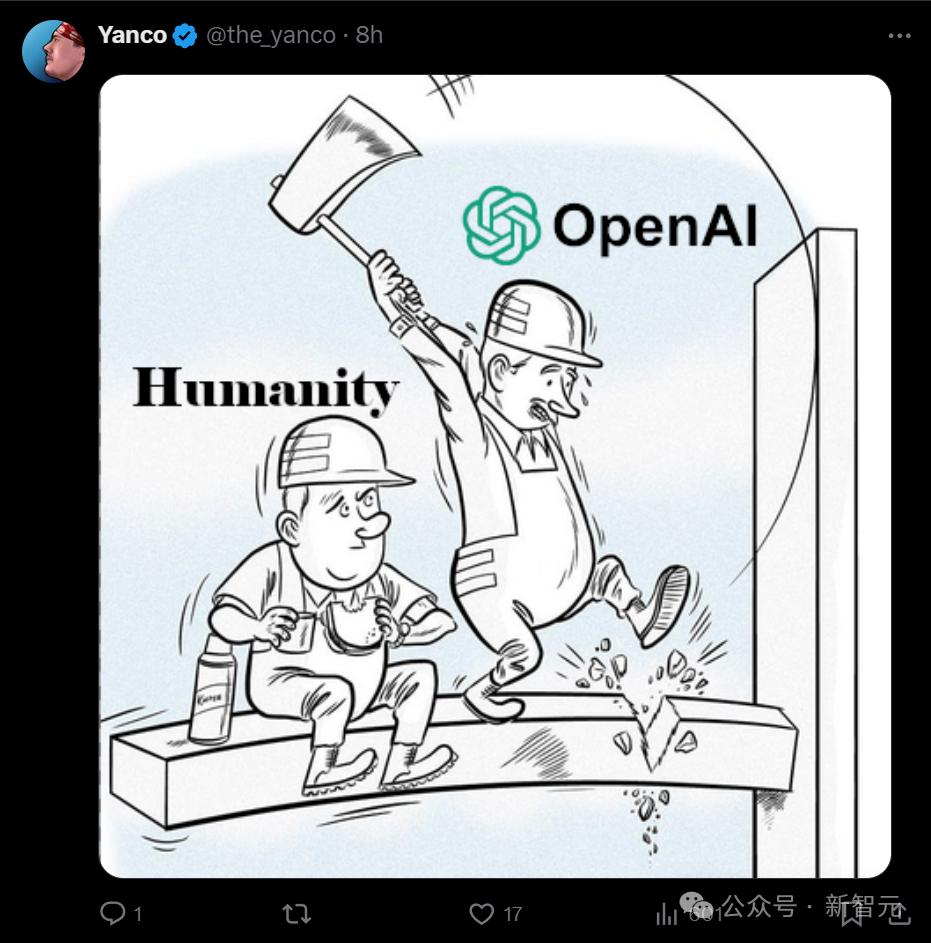The image size is (931, 943).
Task: Reply to the tweet via speech-bubble icon
Action: (112, 913)
